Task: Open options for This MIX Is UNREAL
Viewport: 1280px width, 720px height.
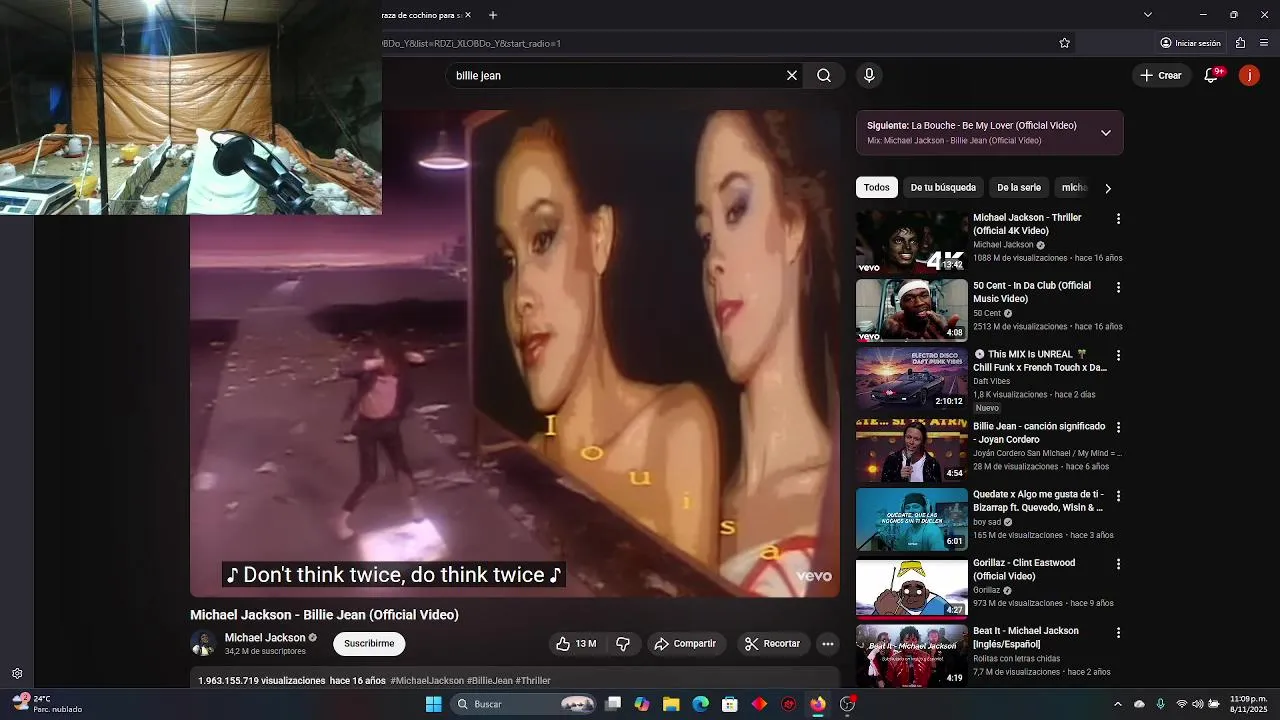Action: 1118,355
